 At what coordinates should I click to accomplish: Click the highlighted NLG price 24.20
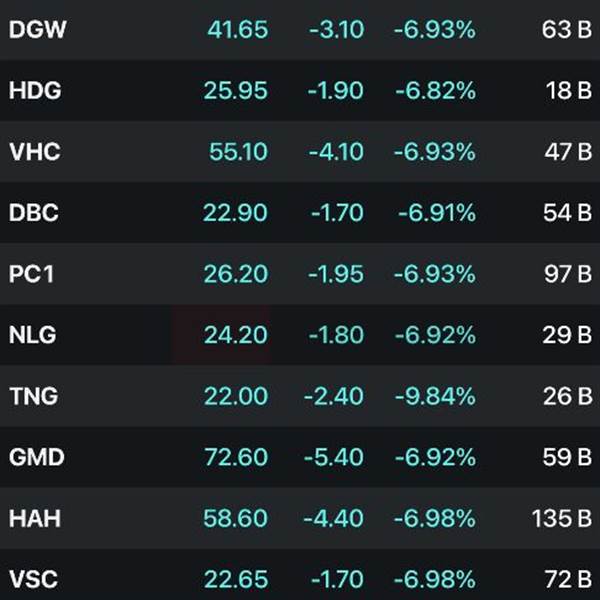pyautogui.click(x=236, y=335)
